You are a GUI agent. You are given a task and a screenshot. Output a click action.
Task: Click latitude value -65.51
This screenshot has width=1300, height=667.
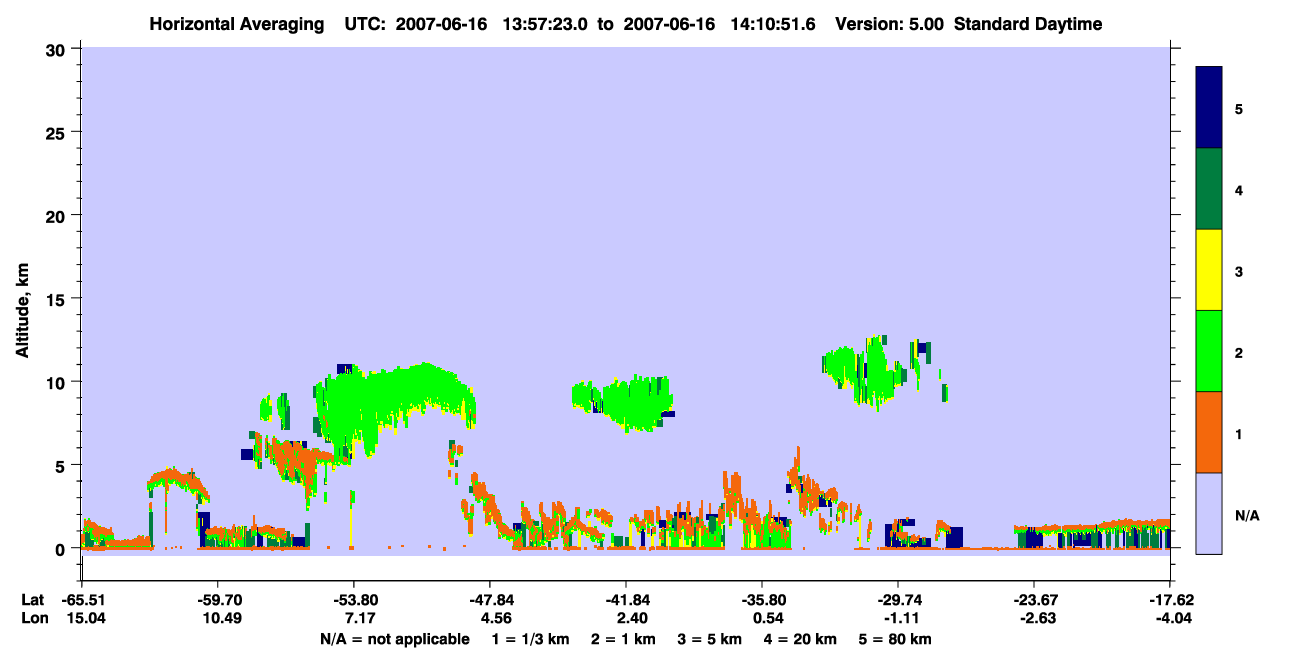point(82,600)
